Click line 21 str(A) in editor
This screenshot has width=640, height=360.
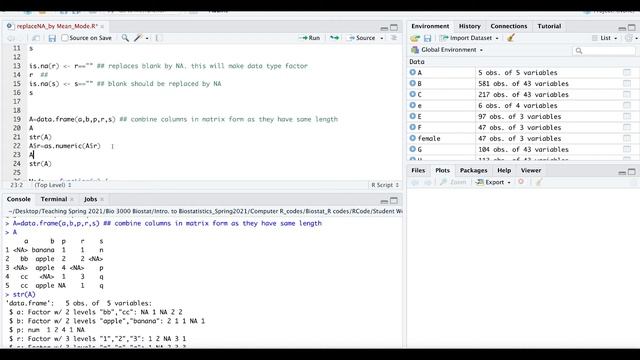(x=40, y=137)
